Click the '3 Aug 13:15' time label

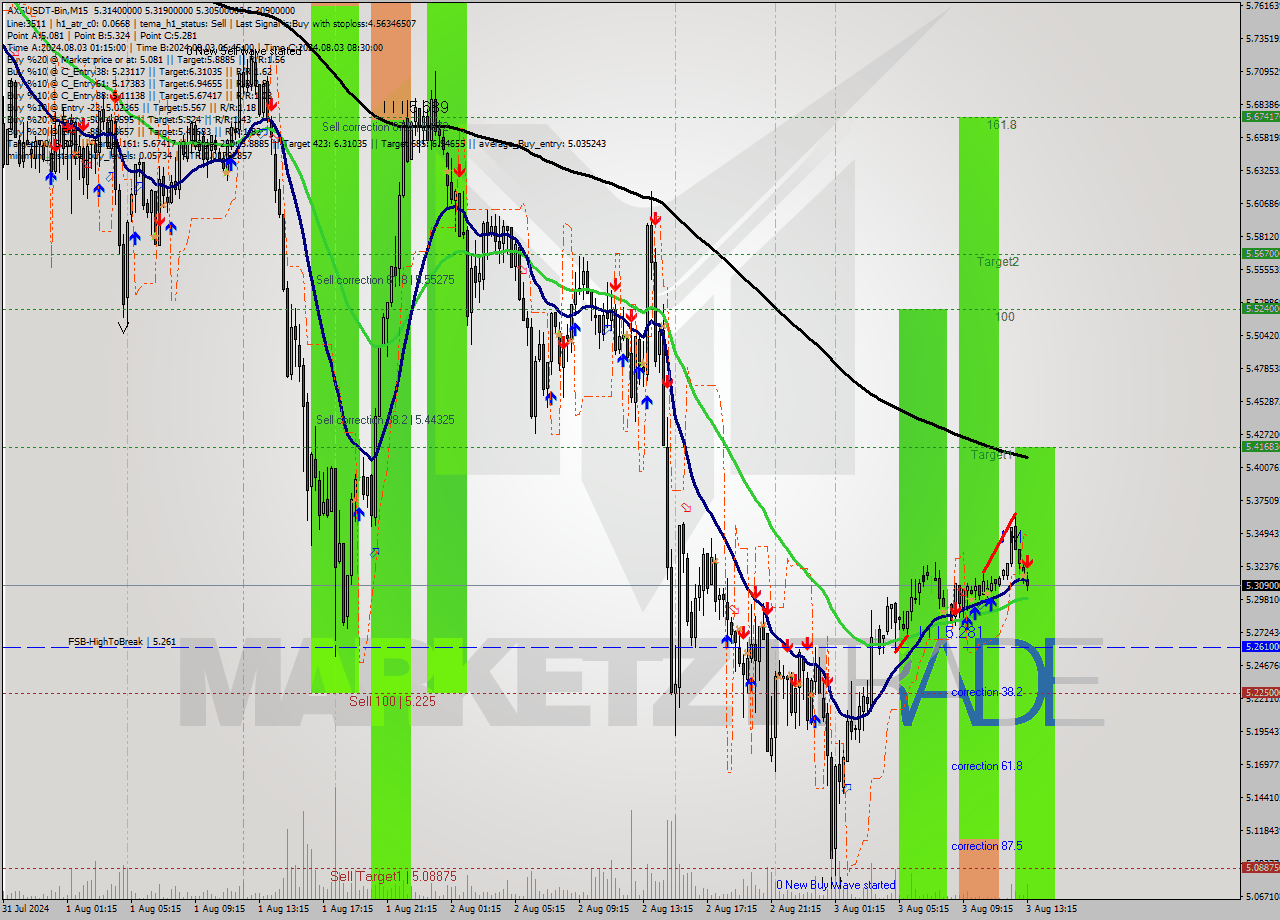pyautogui.click(x=1051, y=909)
